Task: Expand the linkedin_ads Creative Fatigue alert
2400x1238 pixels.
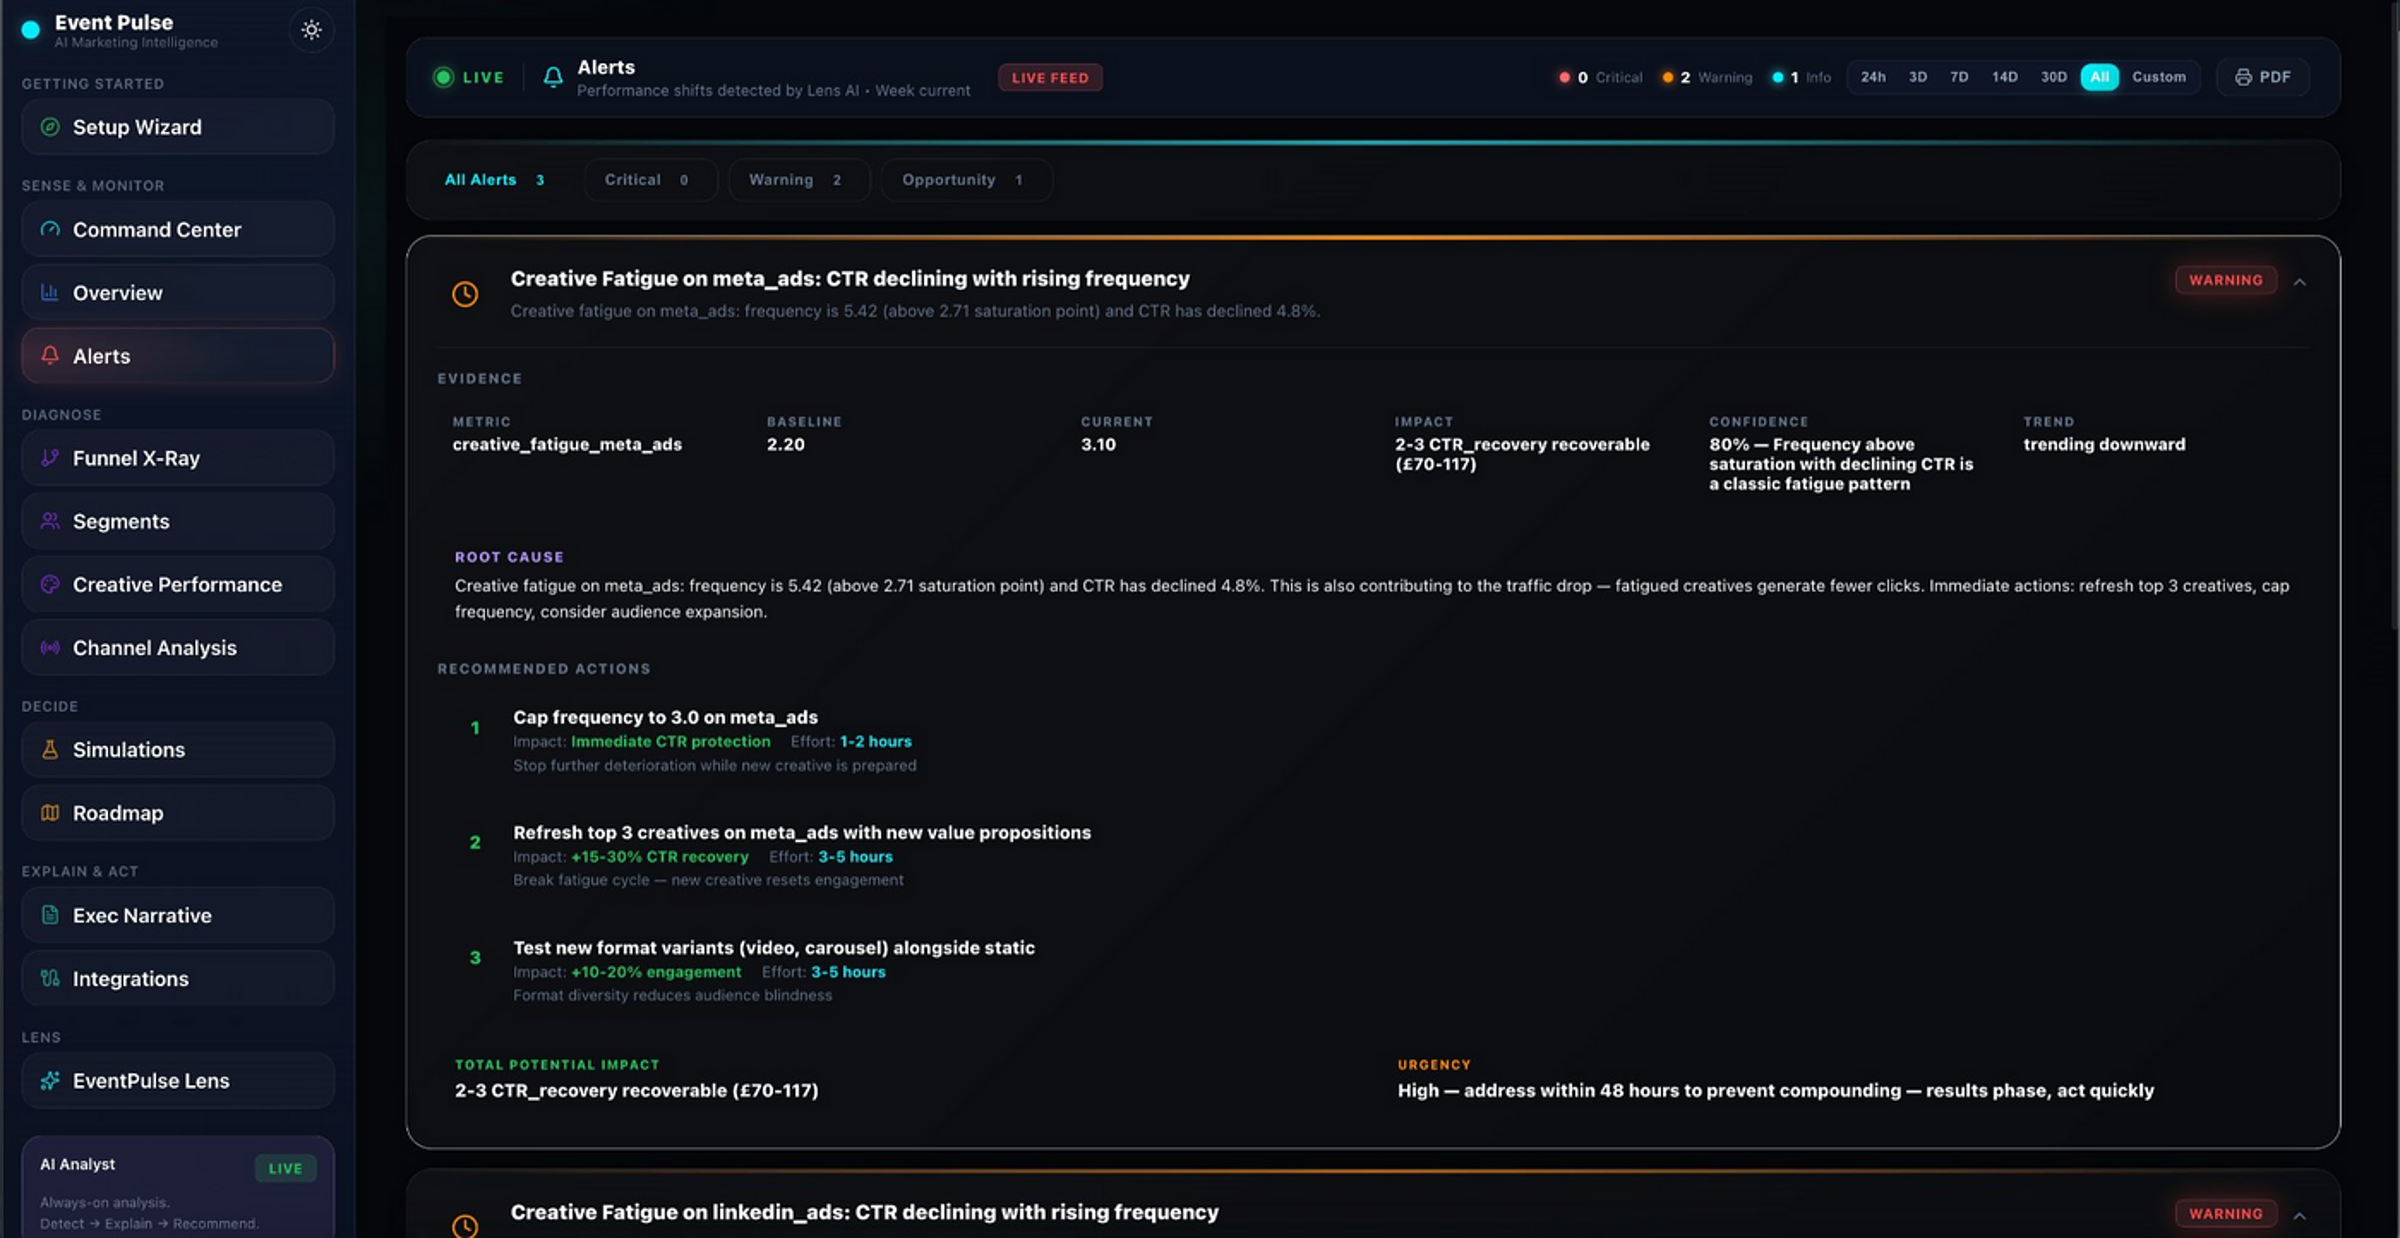Action: (2301, 1213)
